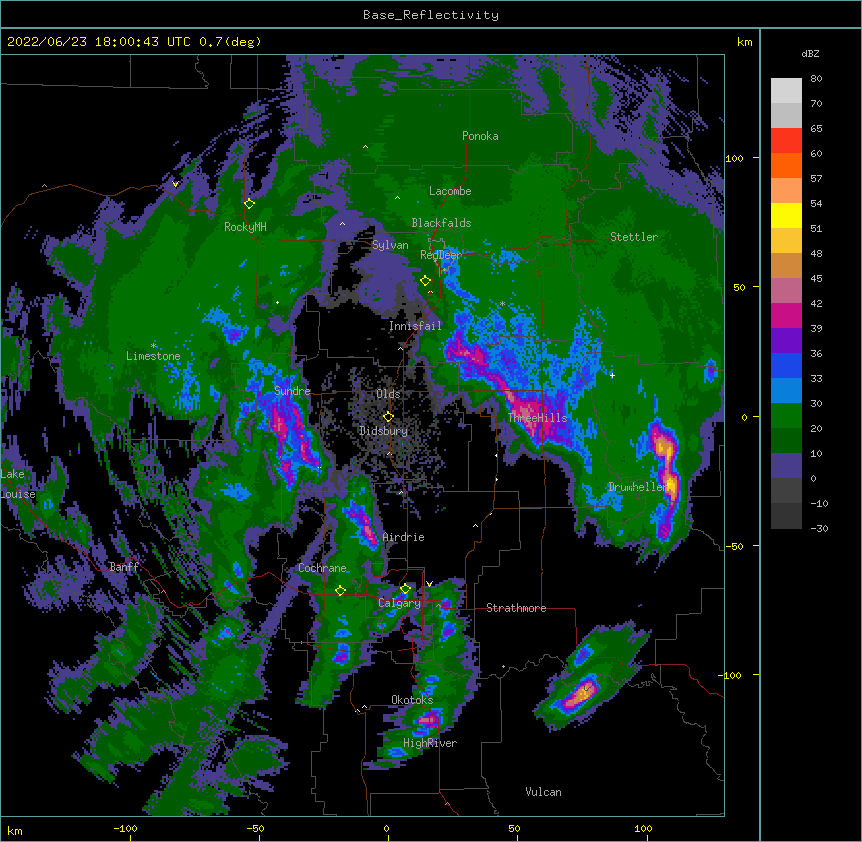This screenshot has height=842, width=862.
Task: Click the Ponoka city label
Action: 480,136
